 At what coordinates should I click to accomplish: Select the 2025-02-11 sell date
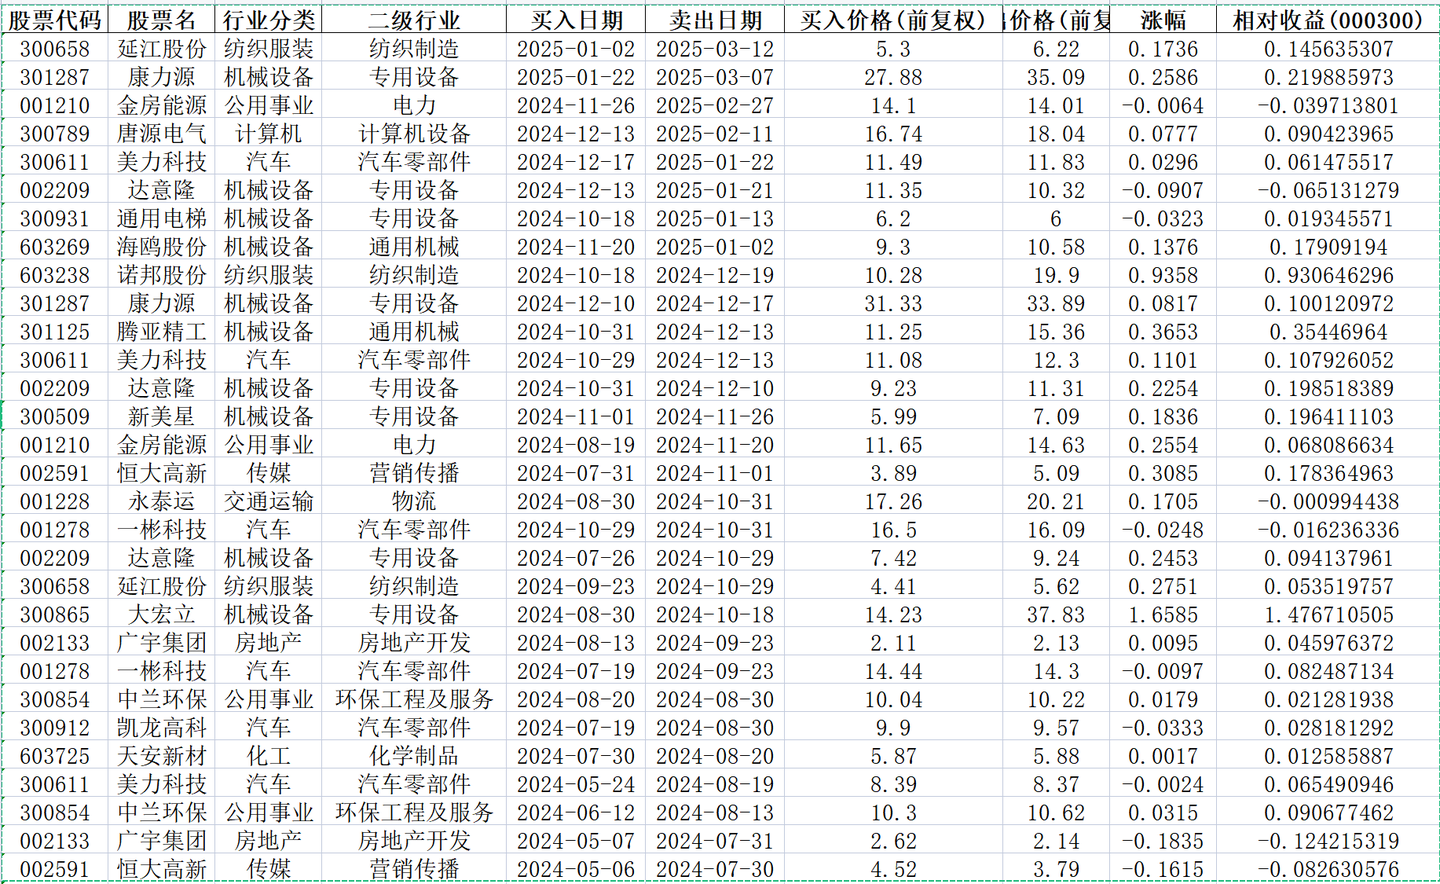point(715,134)
